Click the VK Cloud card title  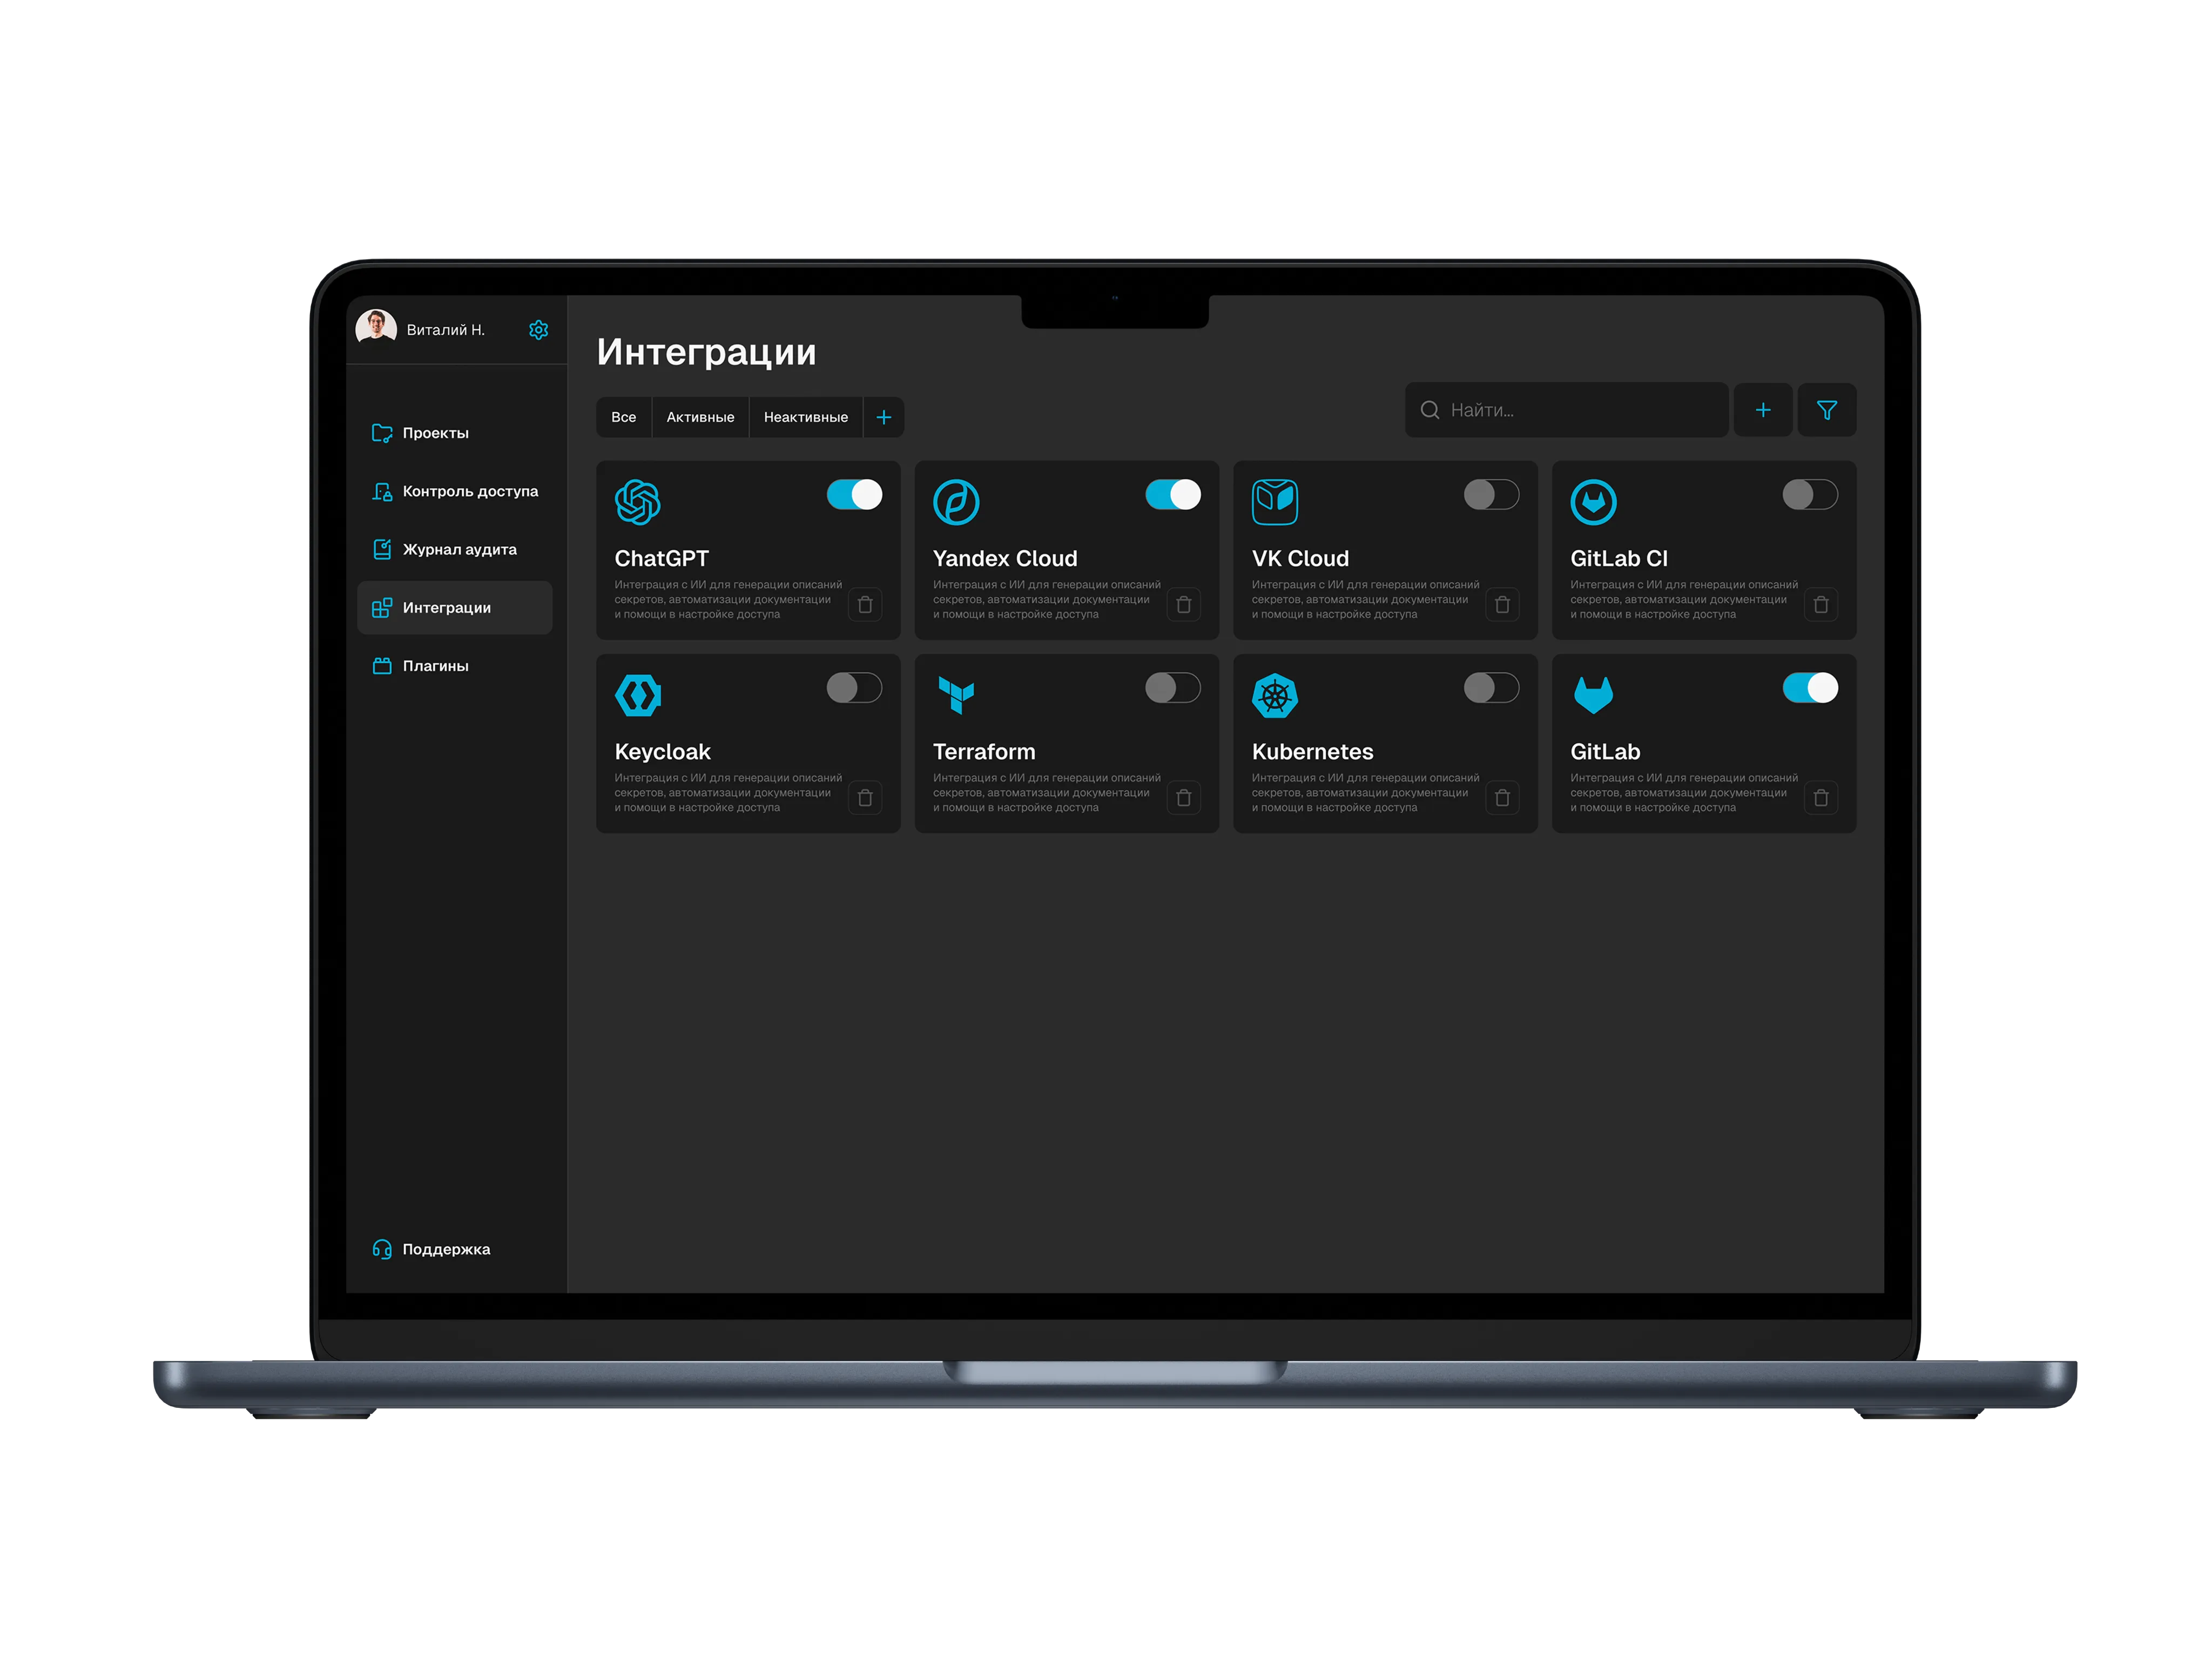pyautogui.click(x=1300, y=558)
